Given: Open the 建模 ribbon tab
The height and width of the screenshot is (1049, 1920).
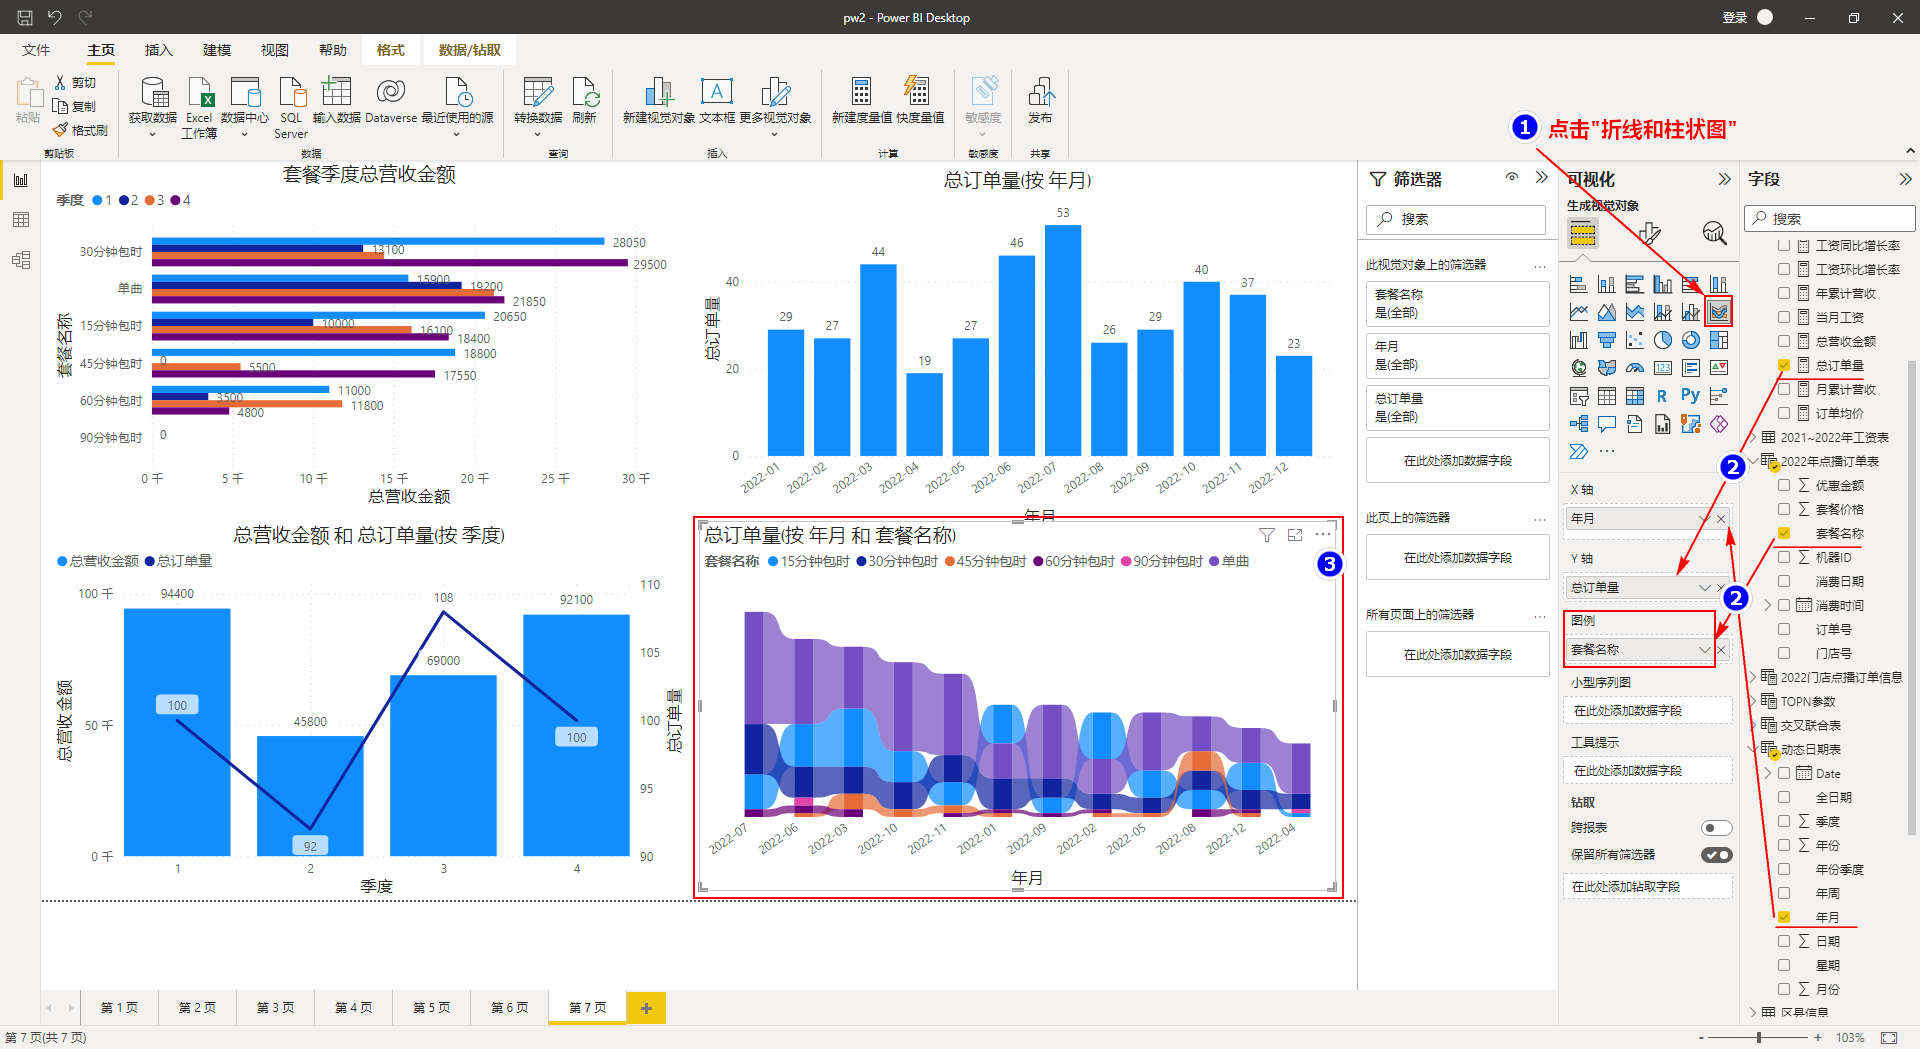Looking at the screenshot, I should coord(216,50).
